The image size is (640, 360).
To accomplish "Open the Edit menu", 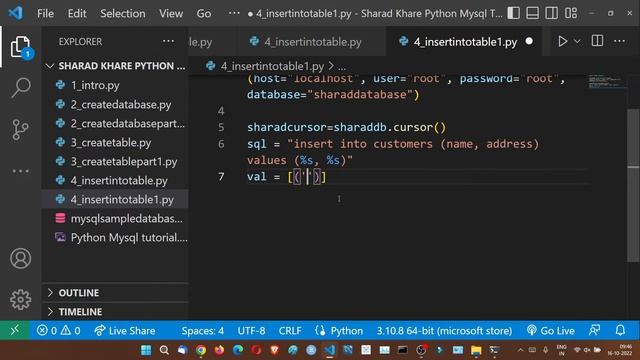I will pos(77,13).
